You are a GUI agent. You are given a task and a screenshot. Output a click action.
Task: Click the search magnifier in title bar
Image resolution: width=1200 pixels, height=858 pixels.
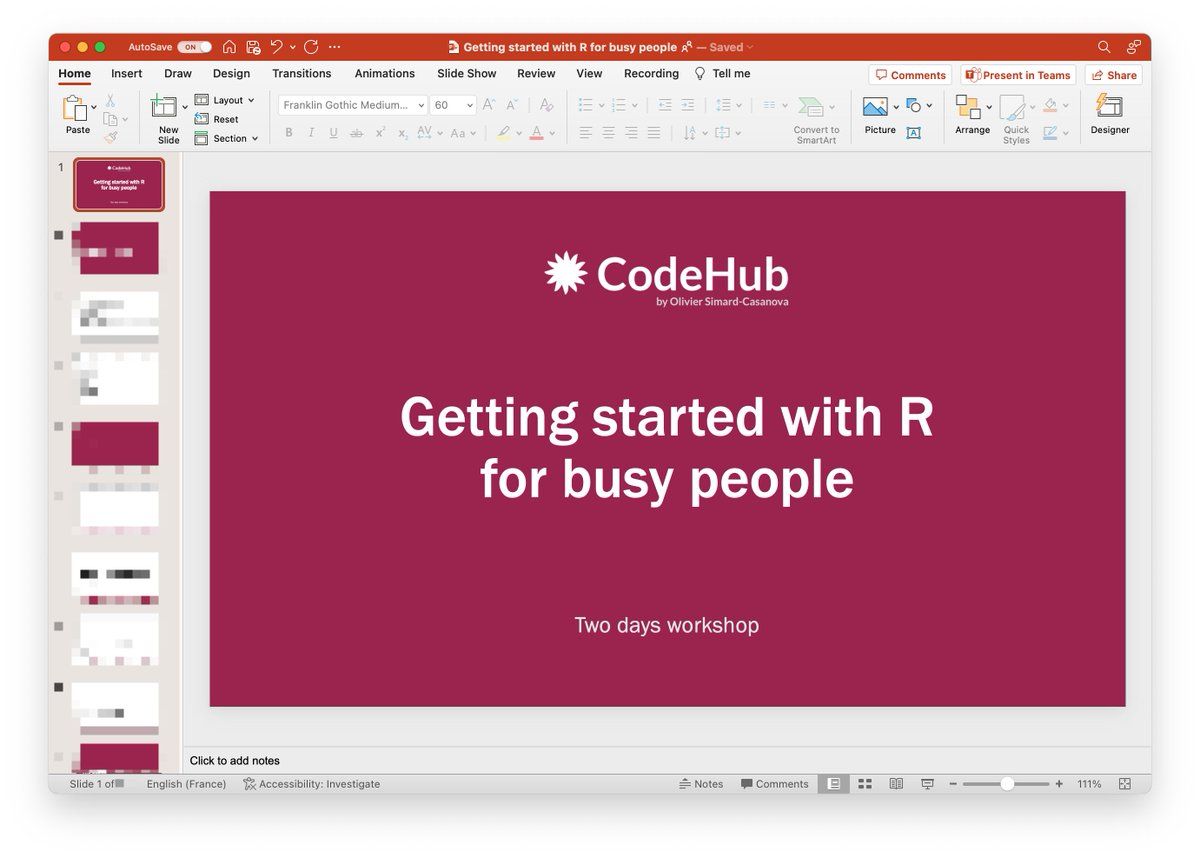pyautogui.click(x=1104, y=47)
